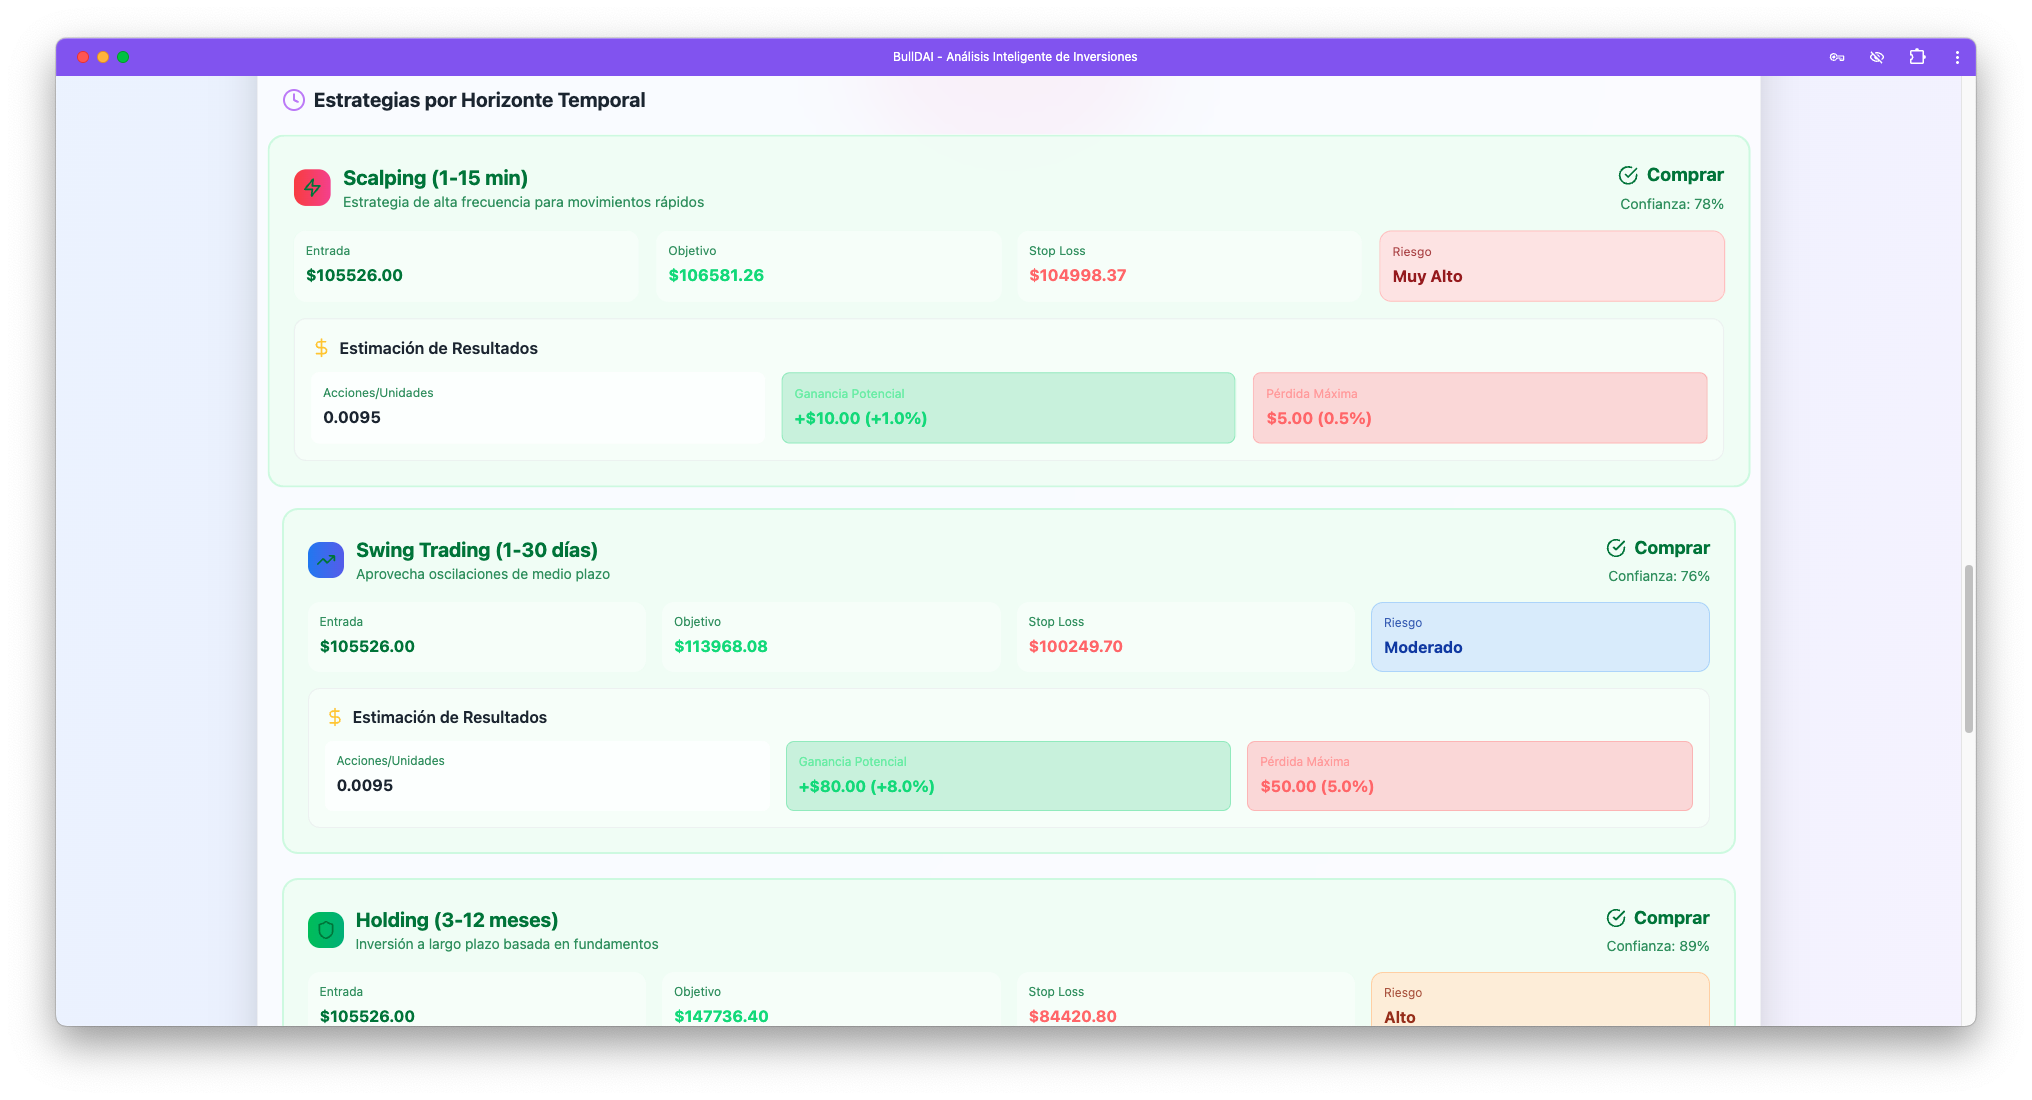
Task: Open the extensions puzzle icon
Action: [1917, 57]
